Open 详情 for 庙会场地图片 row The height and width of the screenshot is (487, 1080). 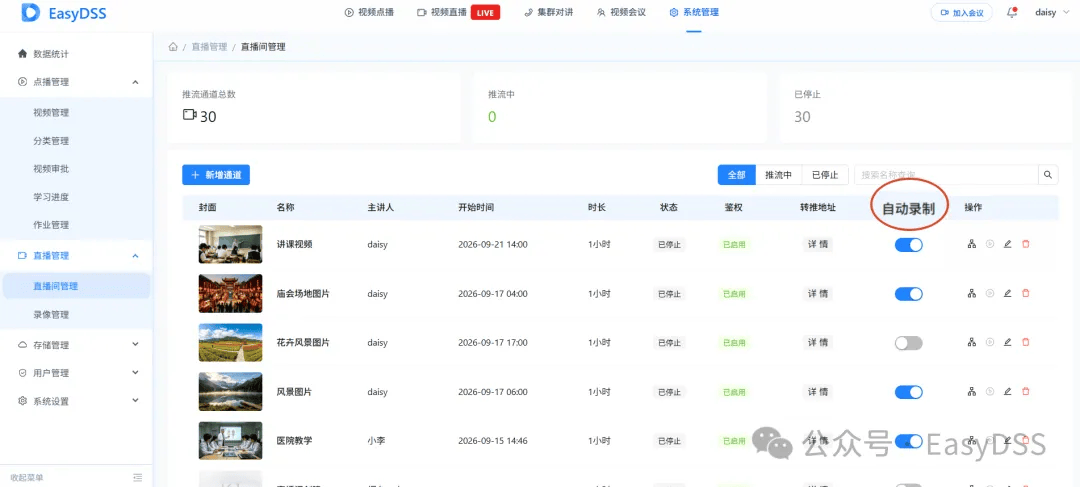coord(818,293)
